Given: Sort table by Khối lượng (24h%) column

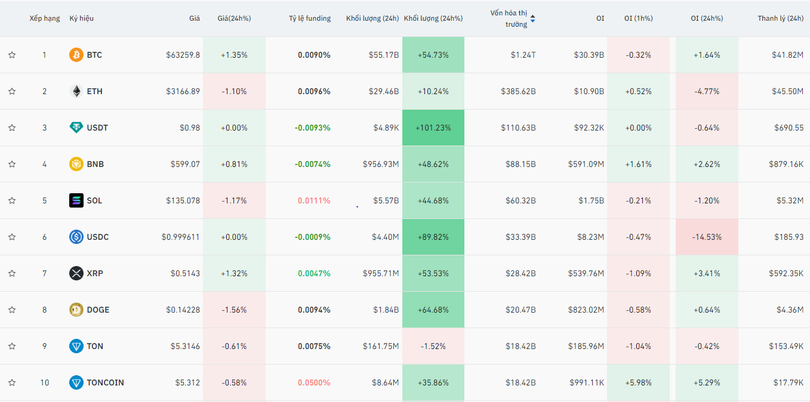Looking at the screenshot, I should [432, 18].
